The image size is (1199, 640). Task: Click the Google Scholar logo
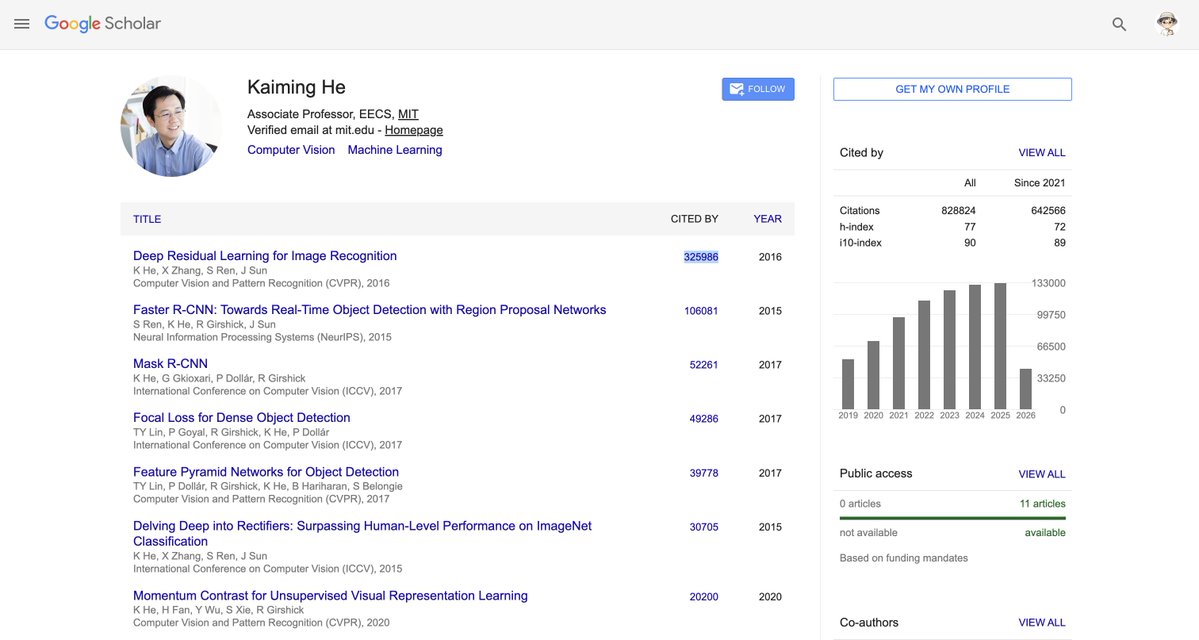click(102, 24)
